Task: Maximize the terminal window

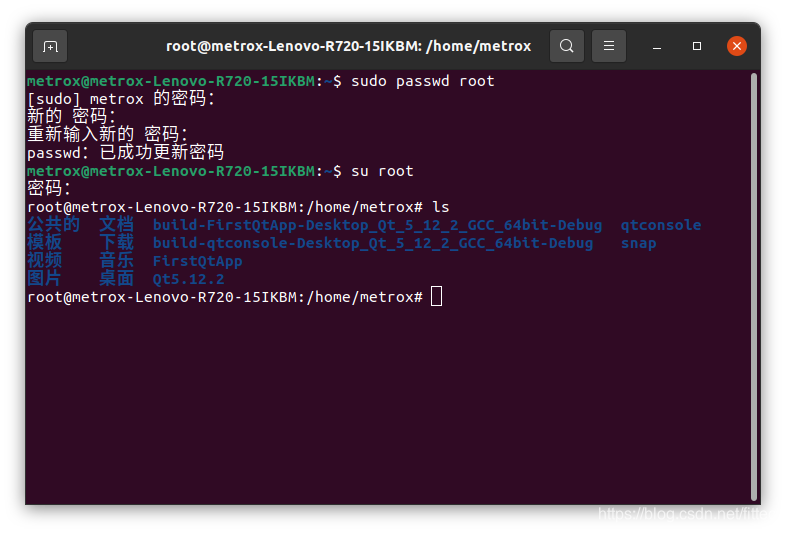Action: 697,46
